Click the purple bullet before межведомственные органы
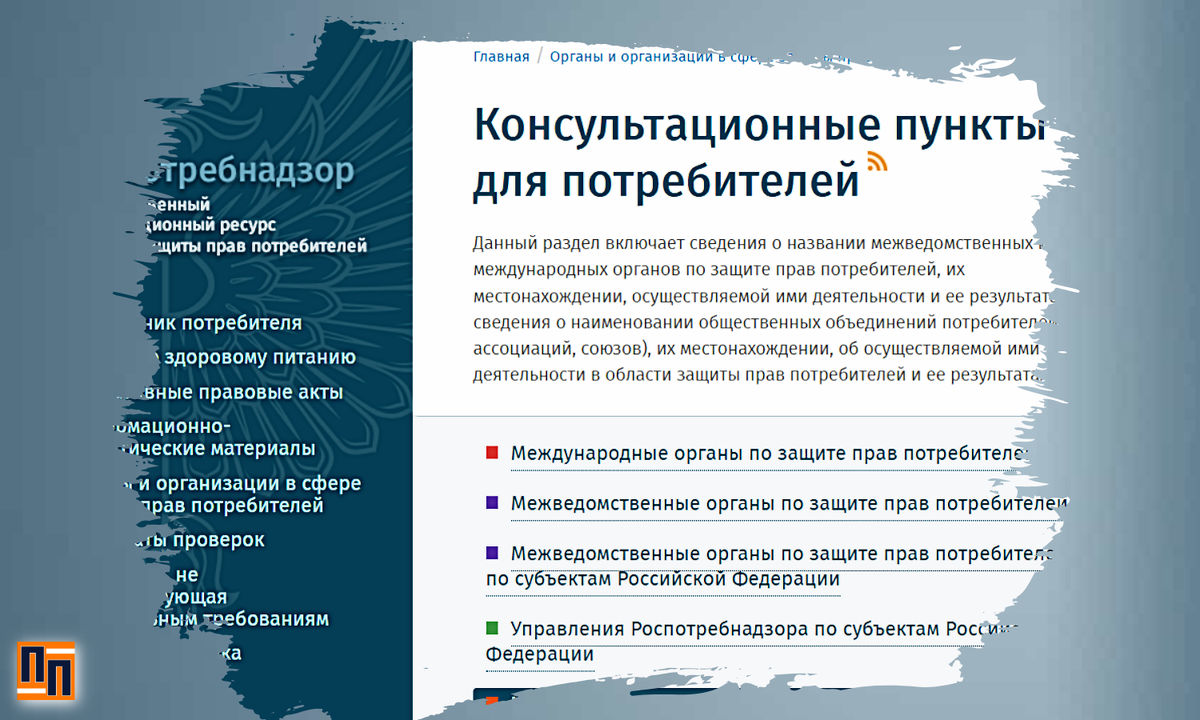 tap(491, 502)
